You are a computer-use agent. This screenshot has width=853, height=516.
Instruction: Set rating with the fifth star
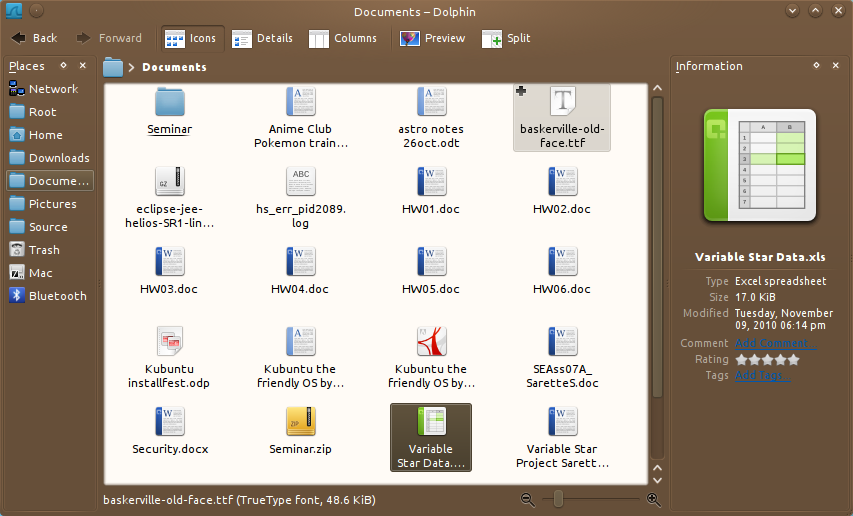(x=794, y=359)
